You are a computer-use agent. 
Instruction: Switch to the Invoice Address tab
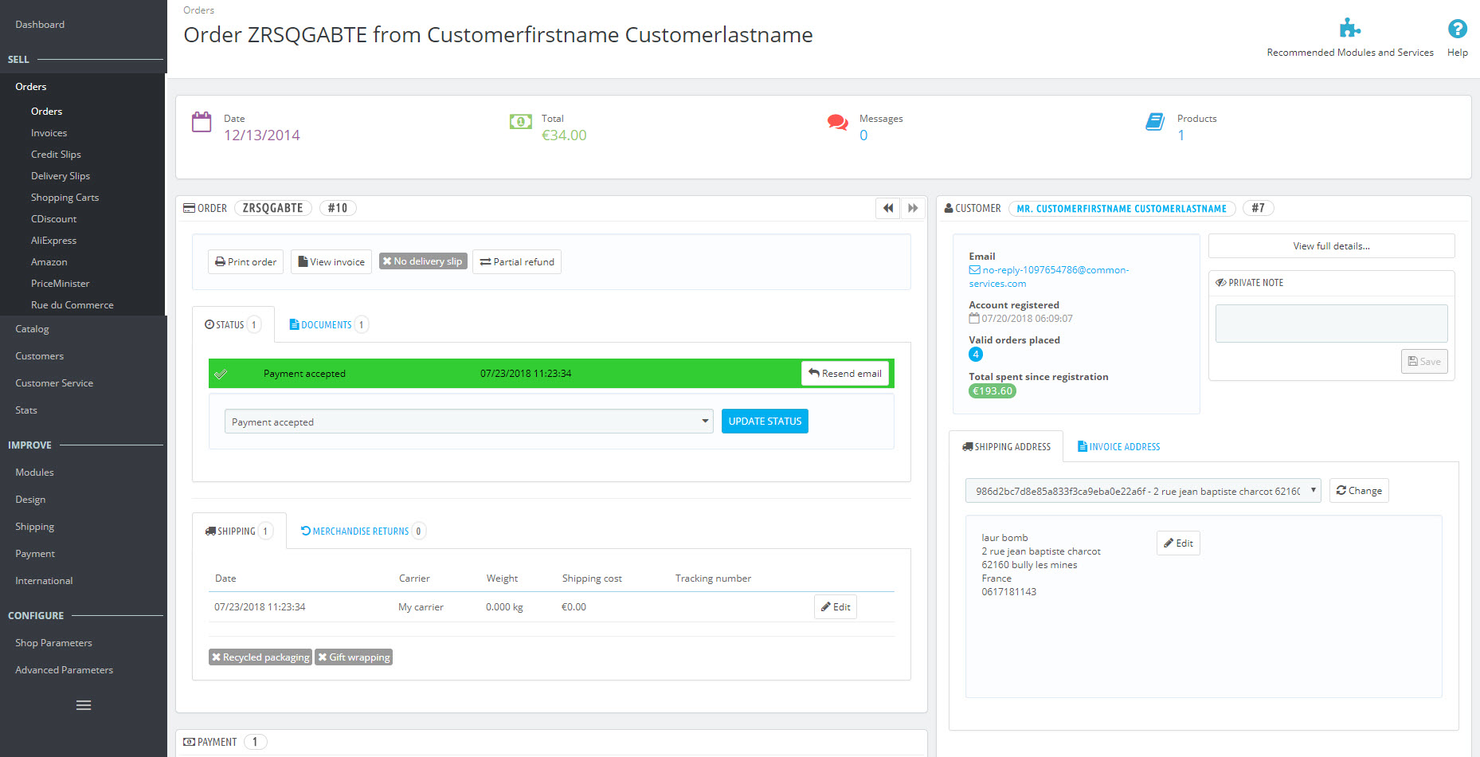1118,446
